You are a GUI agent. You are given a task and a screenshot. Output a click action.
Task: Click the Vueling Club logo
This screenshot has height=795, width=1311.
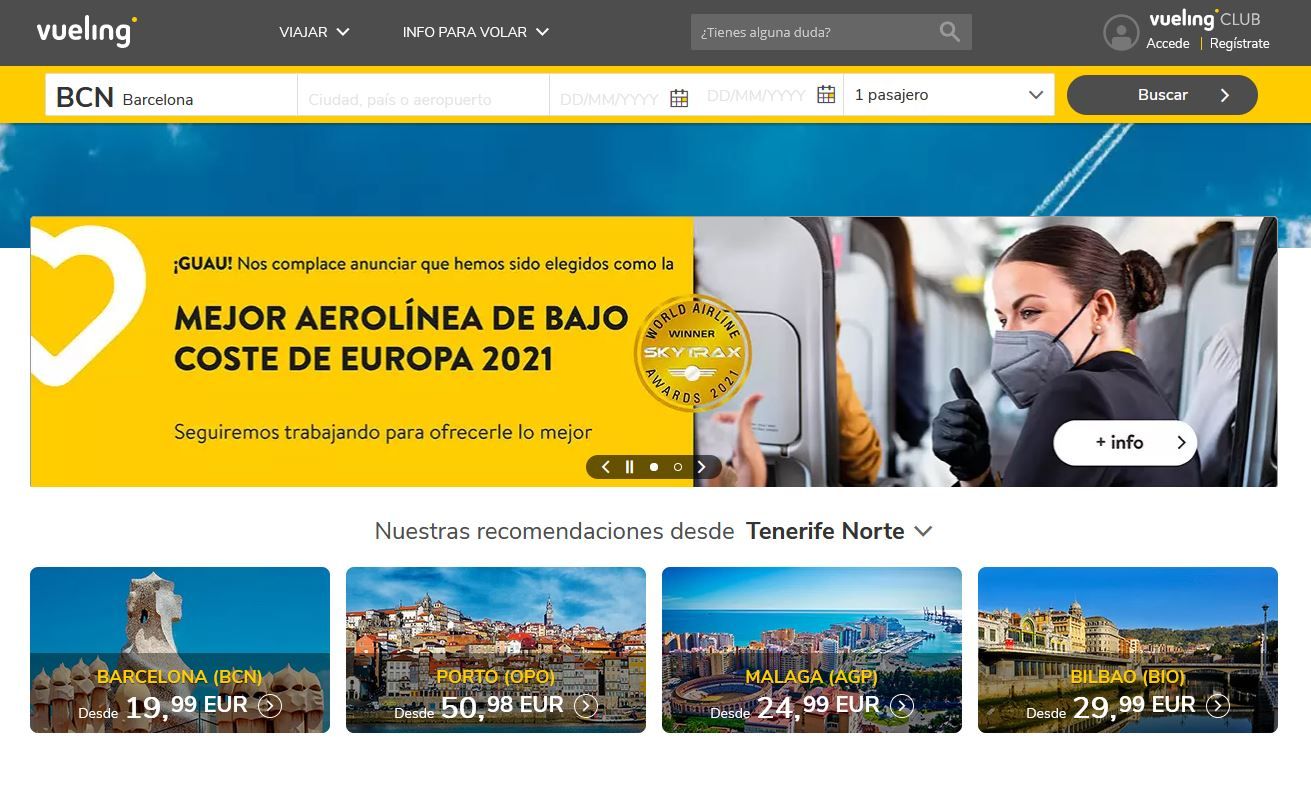[1204, 19]
